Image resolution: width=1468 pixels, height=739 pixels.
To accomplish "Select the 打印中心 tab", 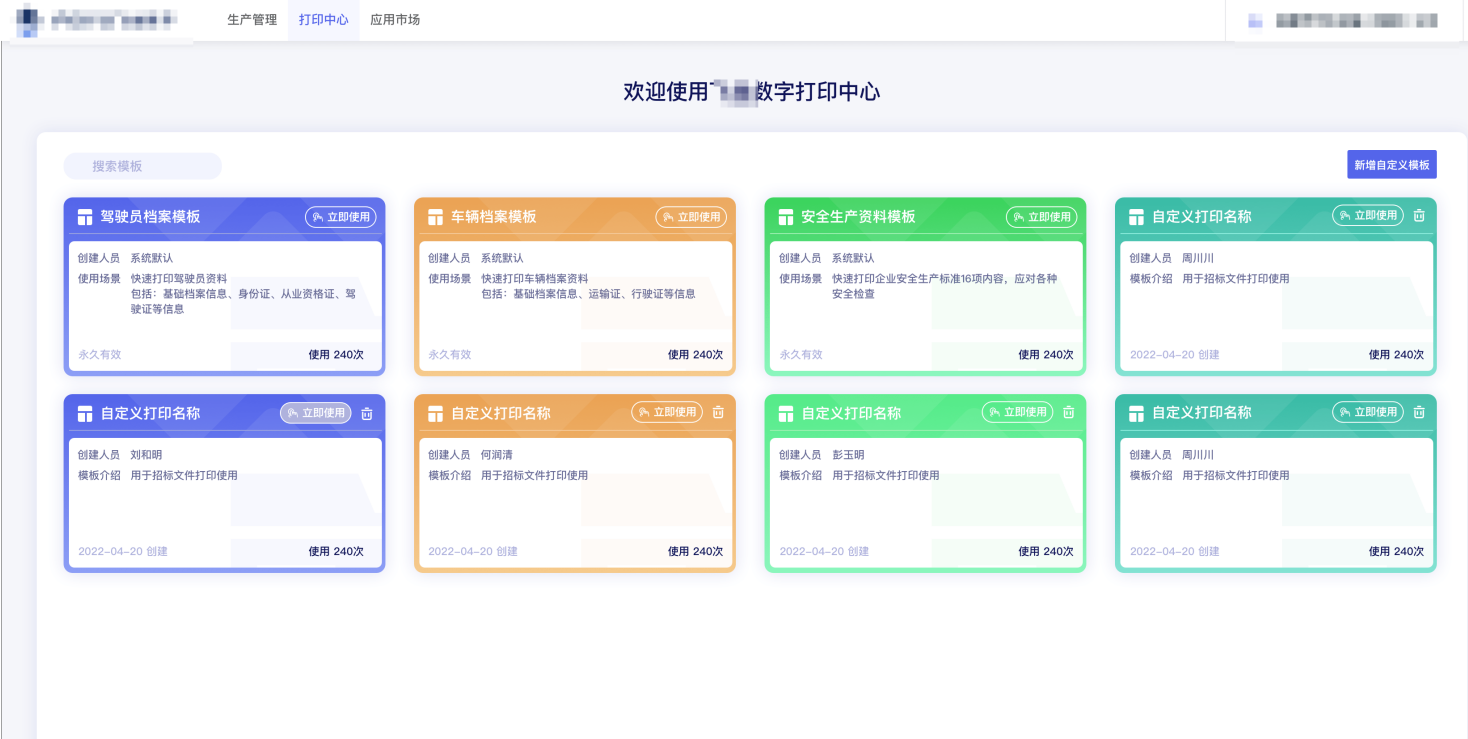I will pos(323,20).
